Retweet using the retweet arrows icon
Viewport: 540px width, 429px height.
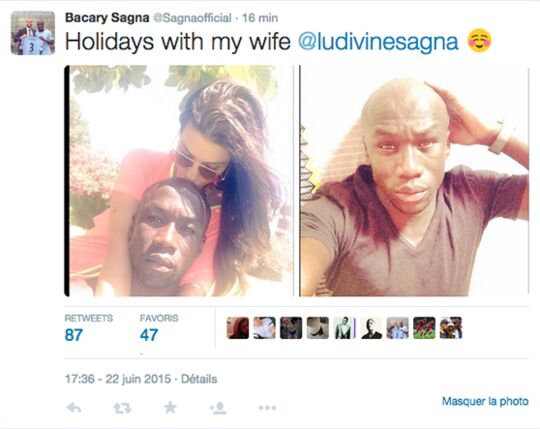point(123,408)
